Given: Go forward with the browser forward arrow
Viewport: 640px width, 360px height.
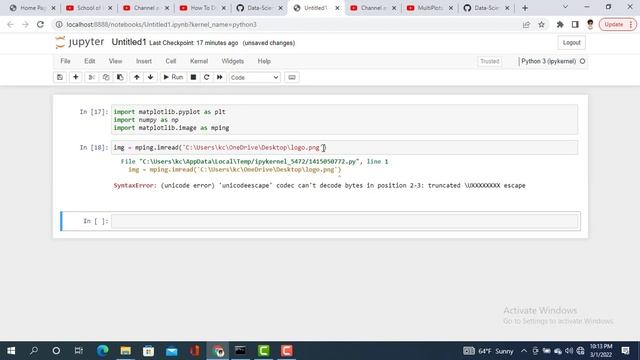Looking at the screenshot, I should [x=25, y=24].
